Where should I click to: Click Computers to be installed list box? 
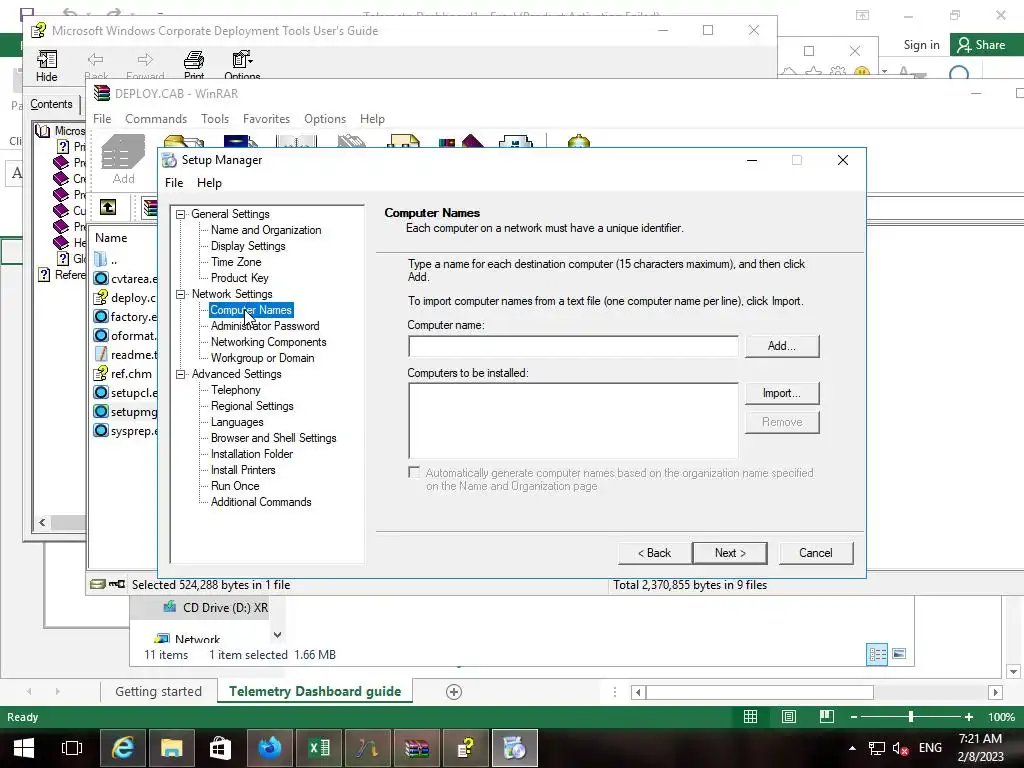(x=573, y=421)
